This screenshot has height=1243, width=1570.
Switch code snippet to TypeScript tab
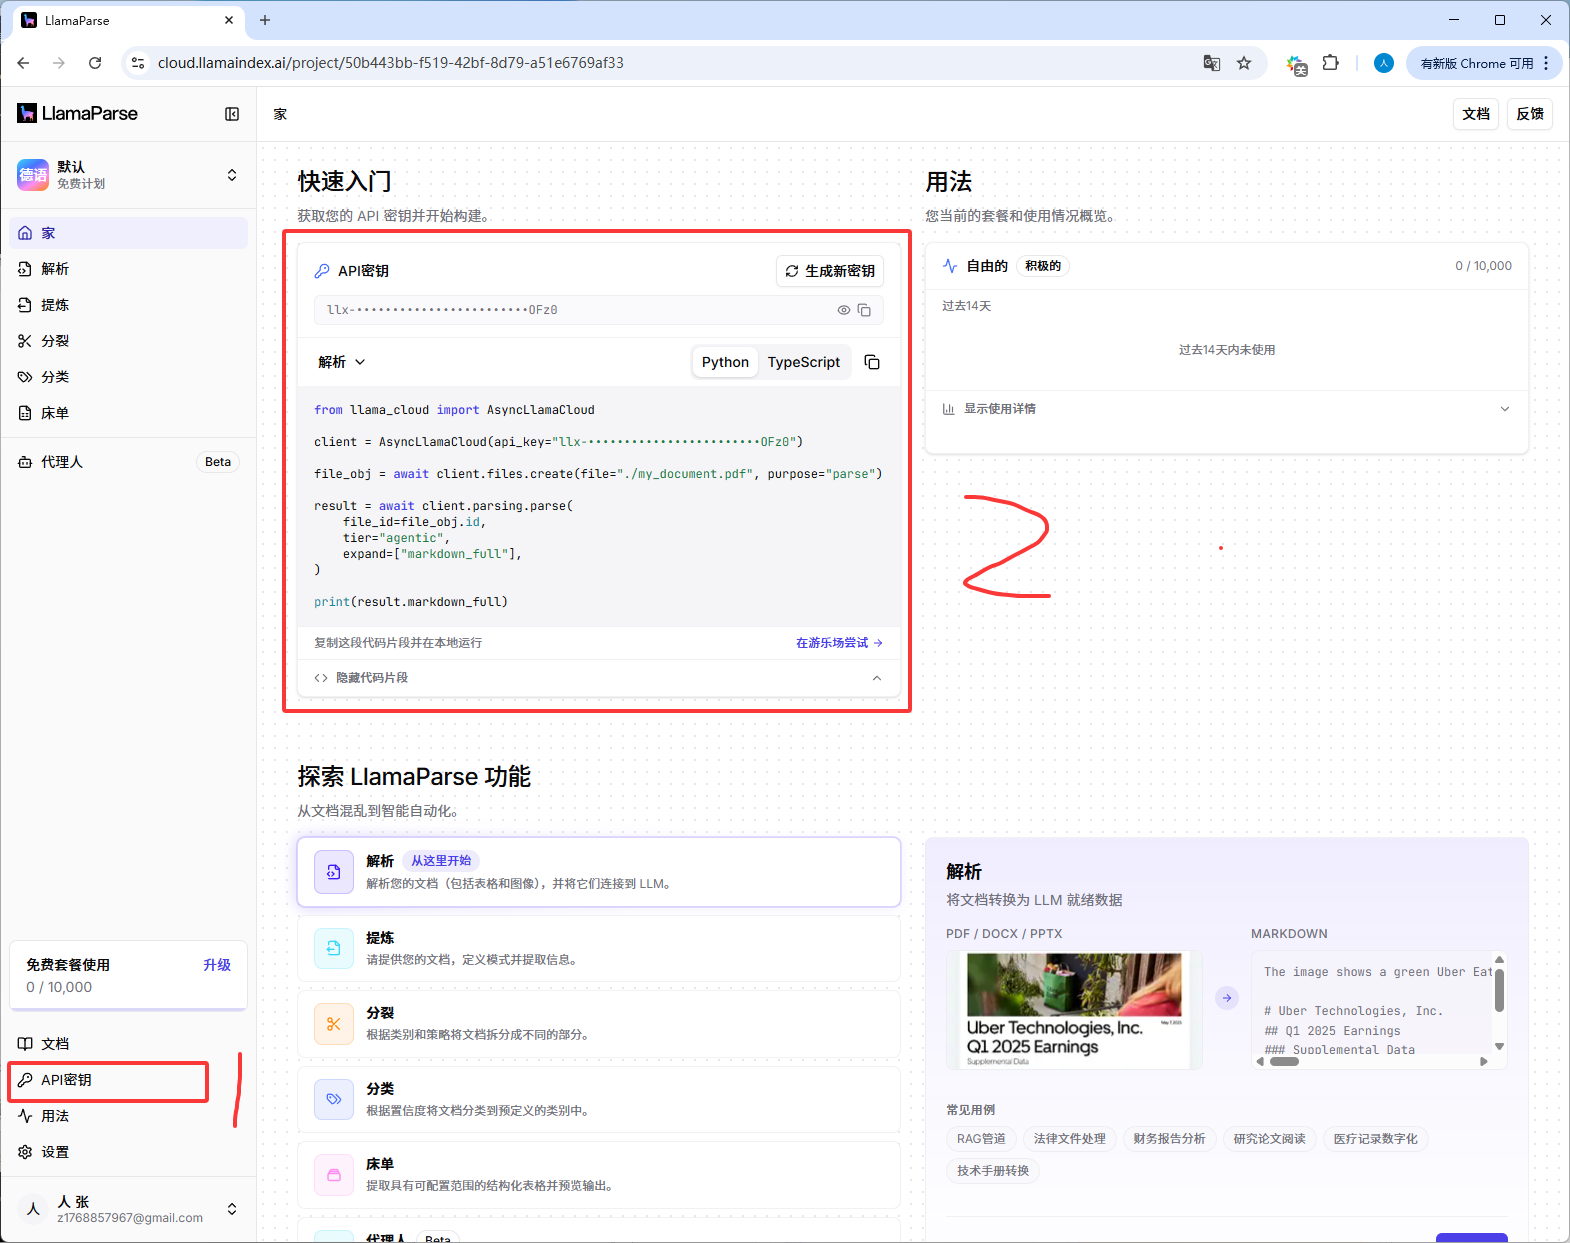pyautogui.click(x=804, y=362)
